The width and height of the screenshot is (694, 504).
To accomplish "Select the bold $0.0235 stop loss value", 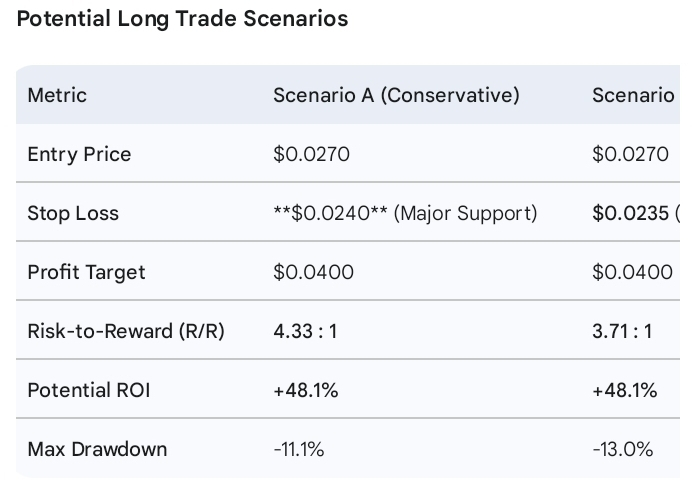I will pos(631,213).
